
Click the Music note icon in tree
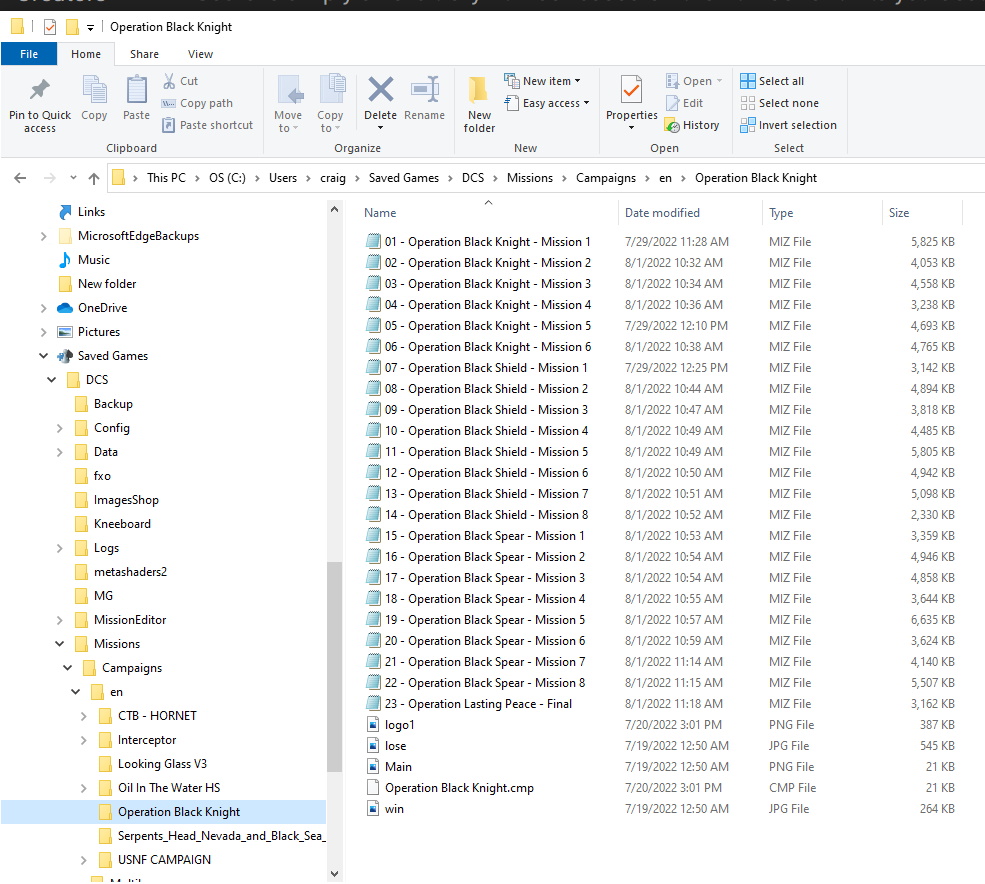tap(65, 259)
